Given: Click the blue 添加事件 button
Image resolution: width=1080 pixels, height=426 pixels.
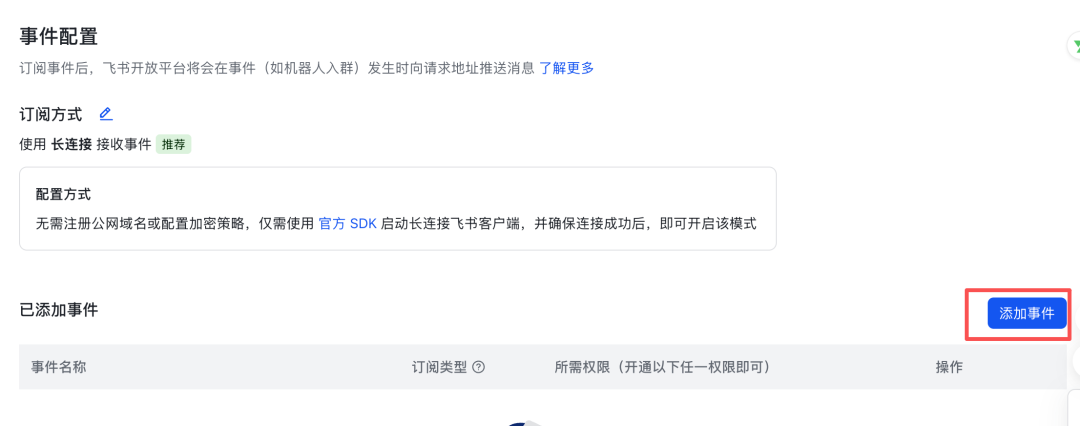Looking at the screenshot, I should point(1027,314).
